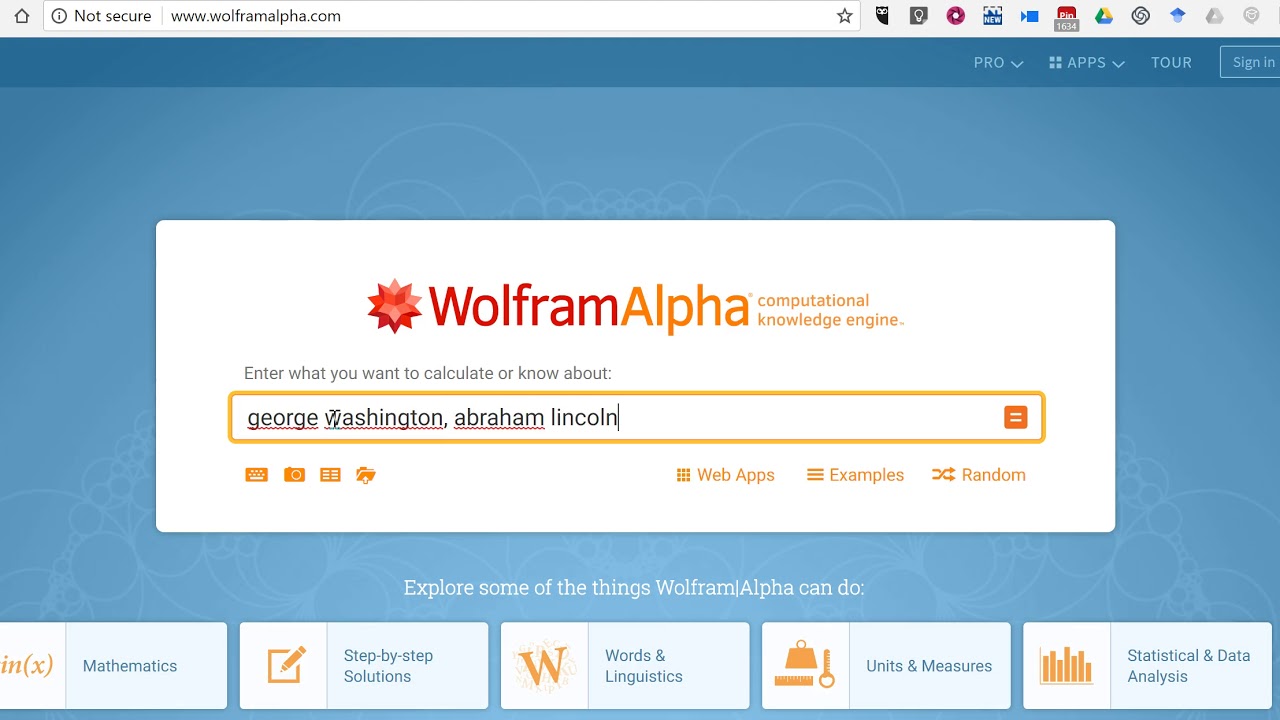Open Step-by-step Solutions card
The width and height of the screenshot is (1280, 720).
coord(364,666)
